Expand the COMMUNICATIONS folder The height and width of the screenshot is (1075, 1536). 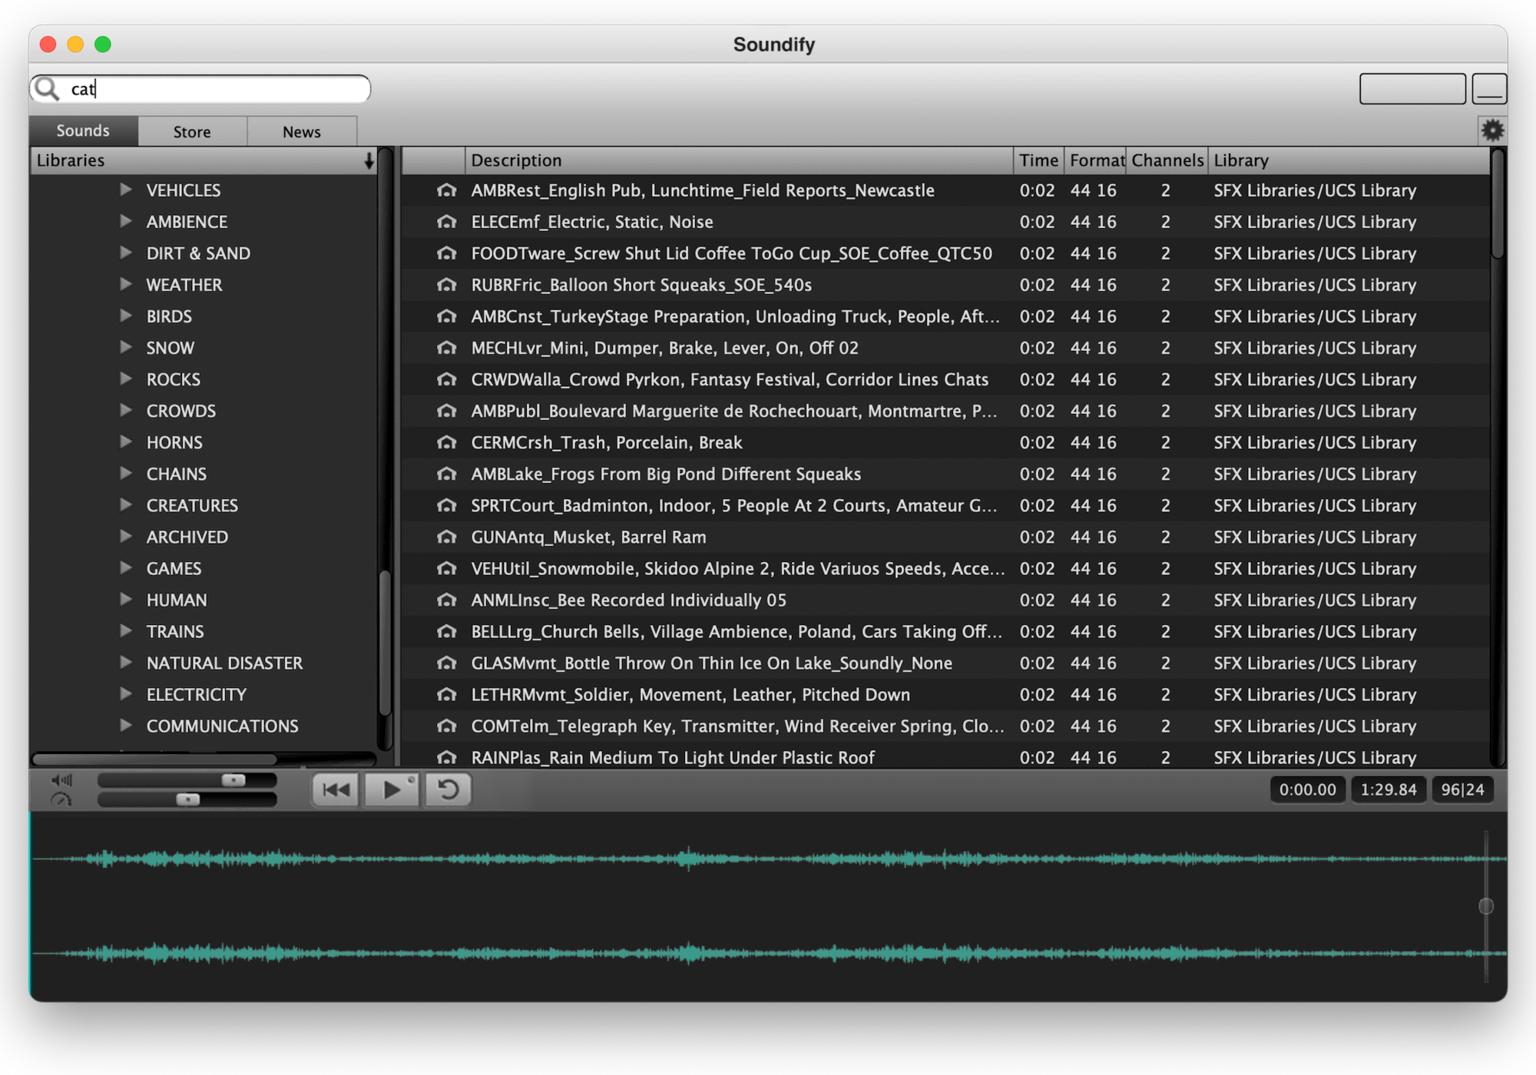pyautogui.click(x=126, y=725)
